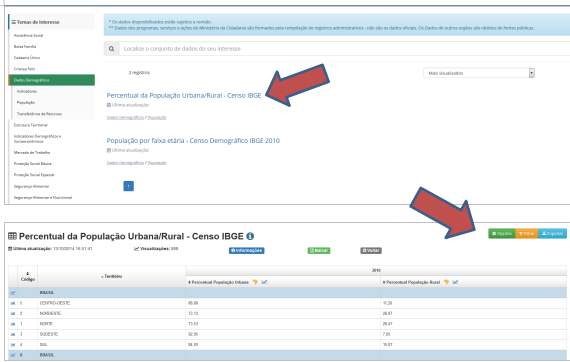The image size is (570, 362).
Task: Select Proteção Social Básica theme
Action: [x=33, y=164]
